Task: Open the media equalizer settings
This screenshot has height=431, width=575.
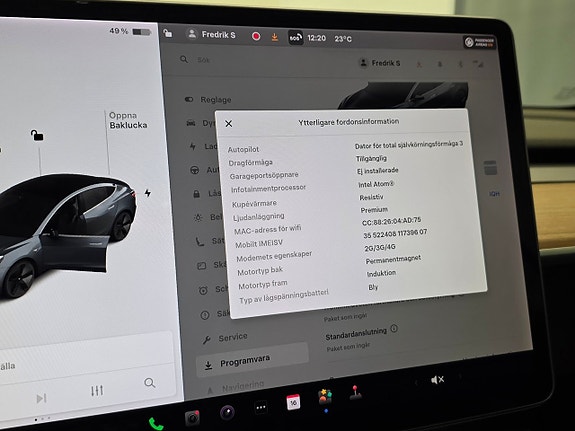Action: tap(97, 391)
